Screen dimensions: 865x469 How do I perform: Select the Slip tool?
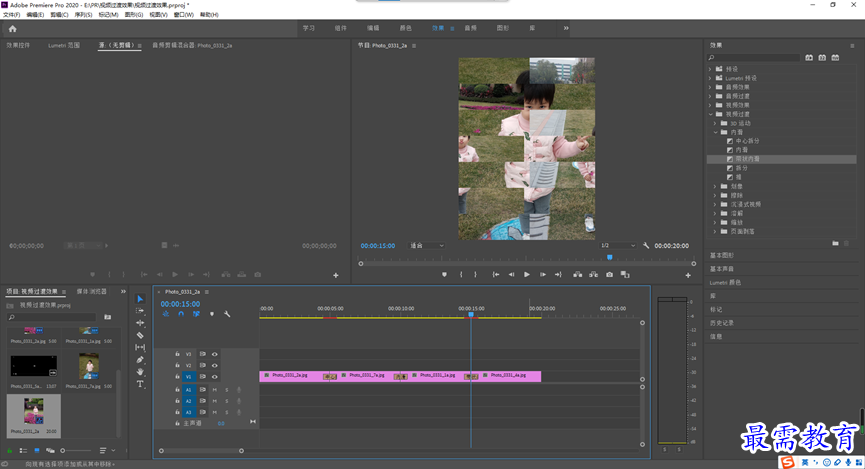[x=140, y=347]
